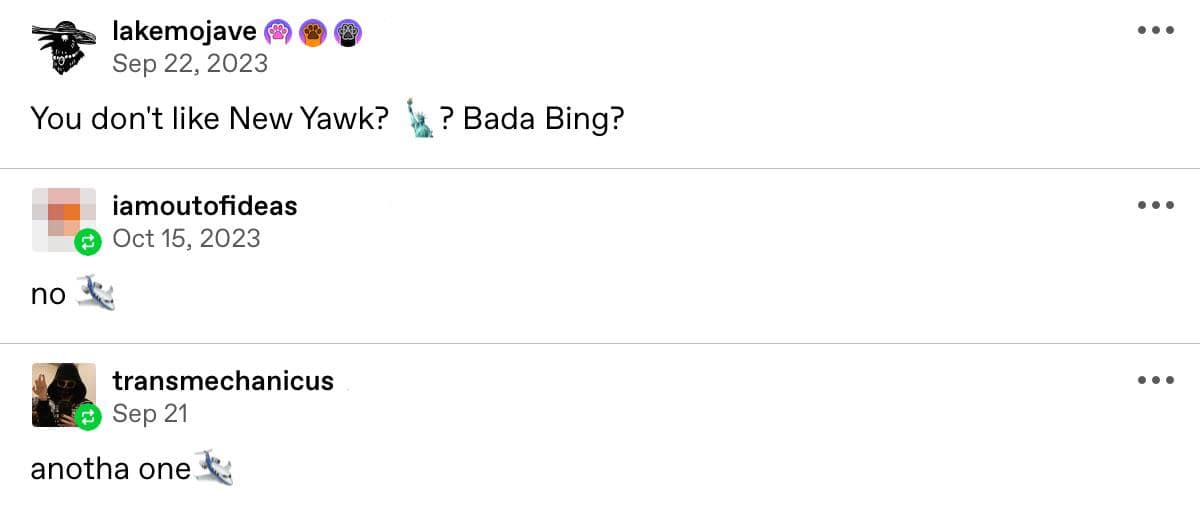This screenshot has height=517, width=1200.
Task: Expand the three-dot menu on iamoutofideas' reblog
Action: (1155, 205)
